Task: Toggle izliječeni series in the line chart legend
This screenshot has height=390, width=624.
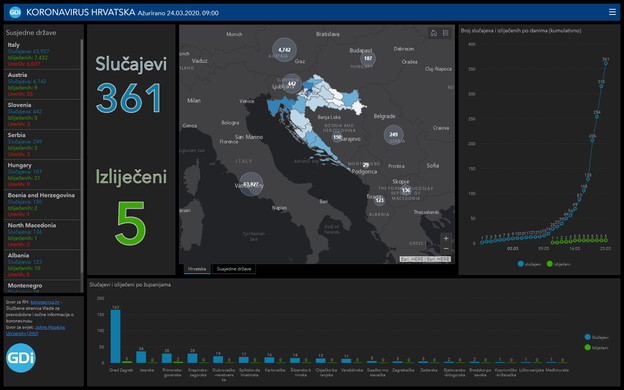Action: [x=558, y=264]
